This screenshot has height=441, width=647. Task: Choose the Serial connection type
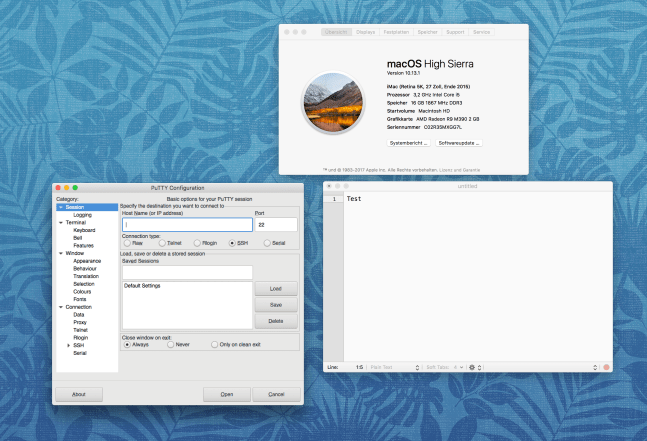[x=267, y=242]
